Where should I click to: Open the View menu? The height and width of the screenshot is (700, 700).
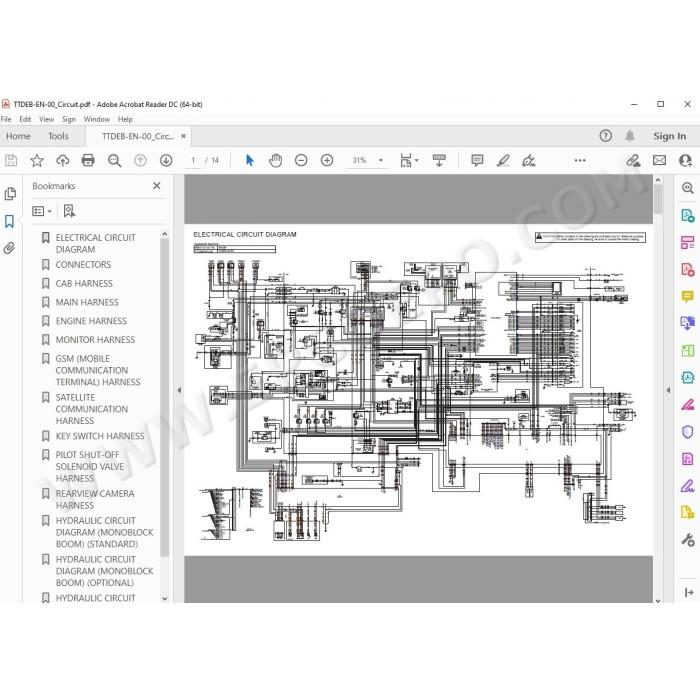pos(46,119)
